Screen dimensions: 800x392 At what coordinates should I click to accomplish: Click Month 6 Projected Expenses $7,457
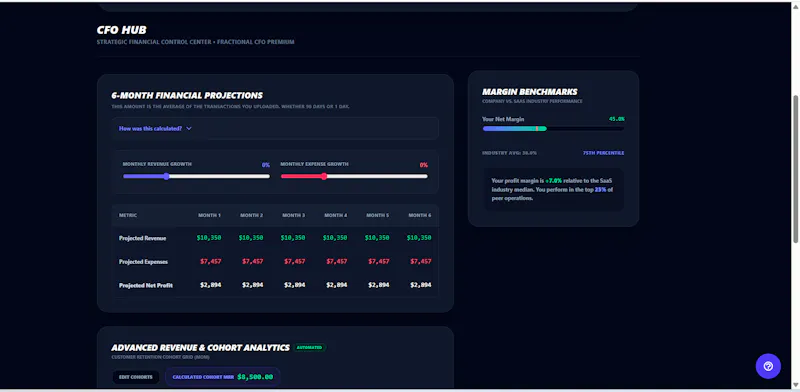[x=421, y=261]
